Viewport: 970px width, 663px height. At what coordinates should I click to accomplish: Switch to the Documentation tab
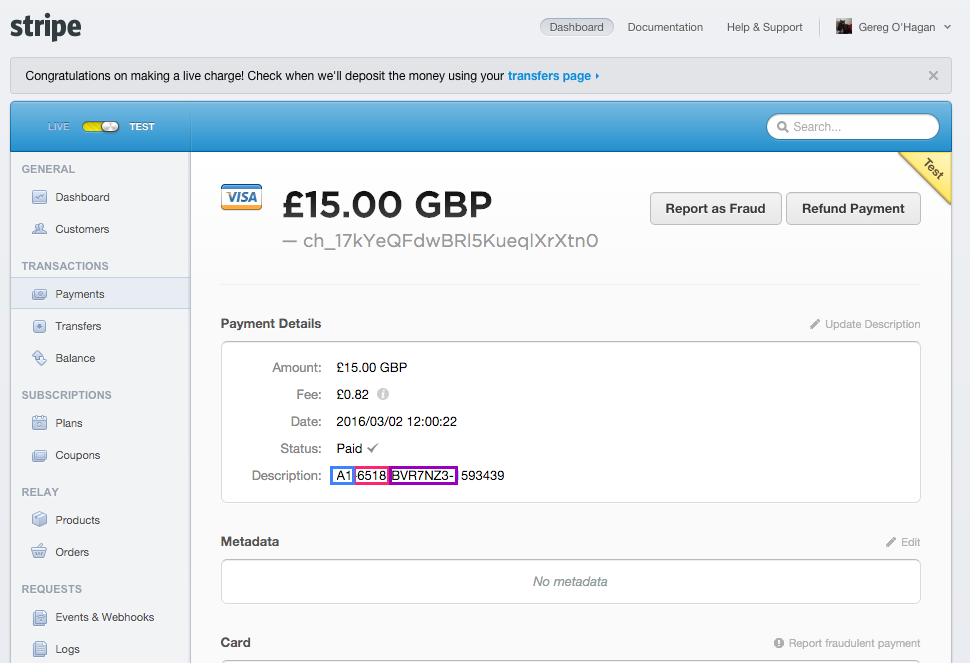tap(665, 27)
